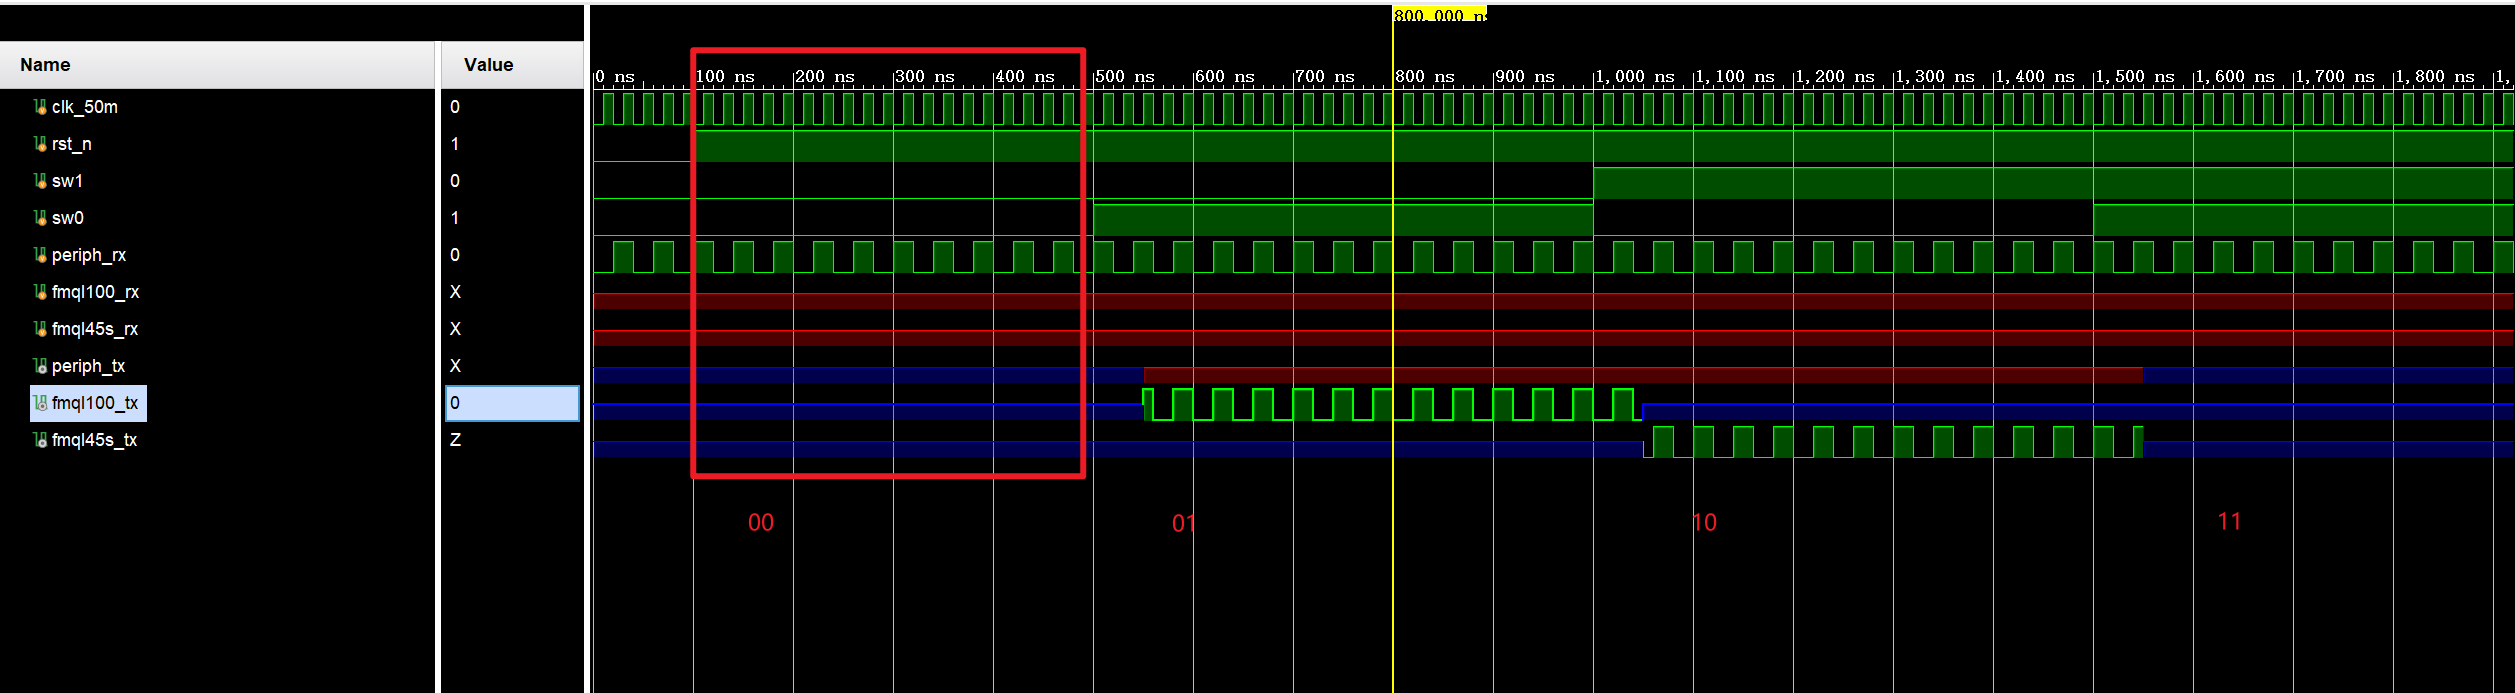The width and height of the screenshot is (2515, 693).
Task: Click the 500 ns mark on the time ruler
Action: (1125, 77)
